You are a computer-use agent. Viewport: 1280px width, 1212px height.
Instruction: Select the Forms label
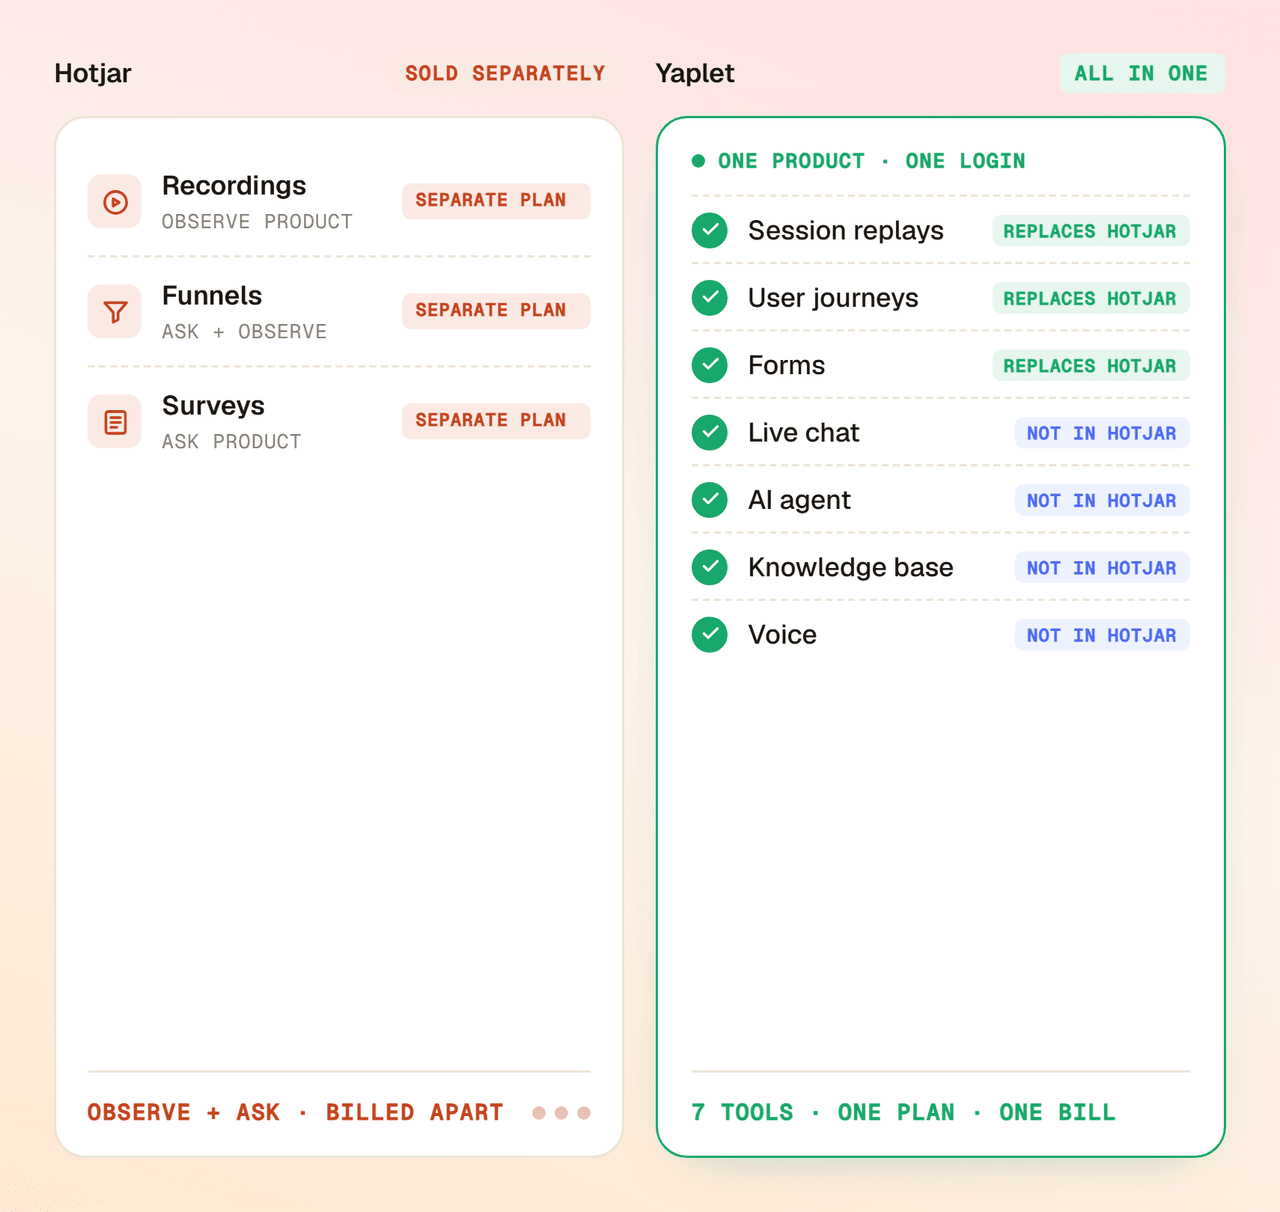pyautogui.click(x=787, y=365)
